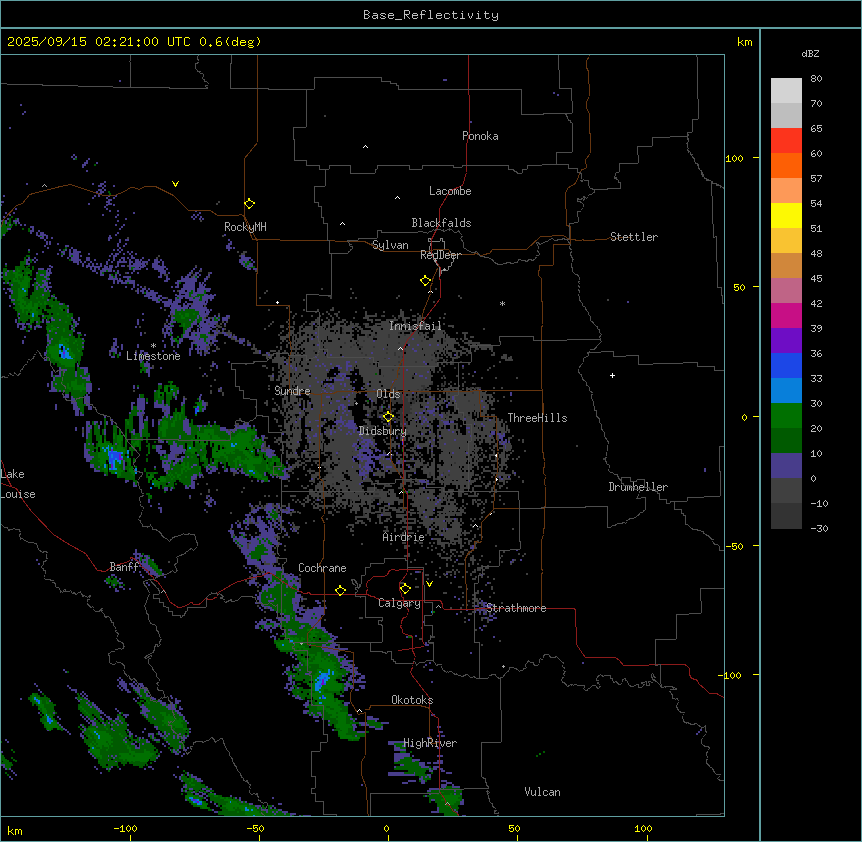
Task: Click the Innisfail city label
Action: click(415, 326)
